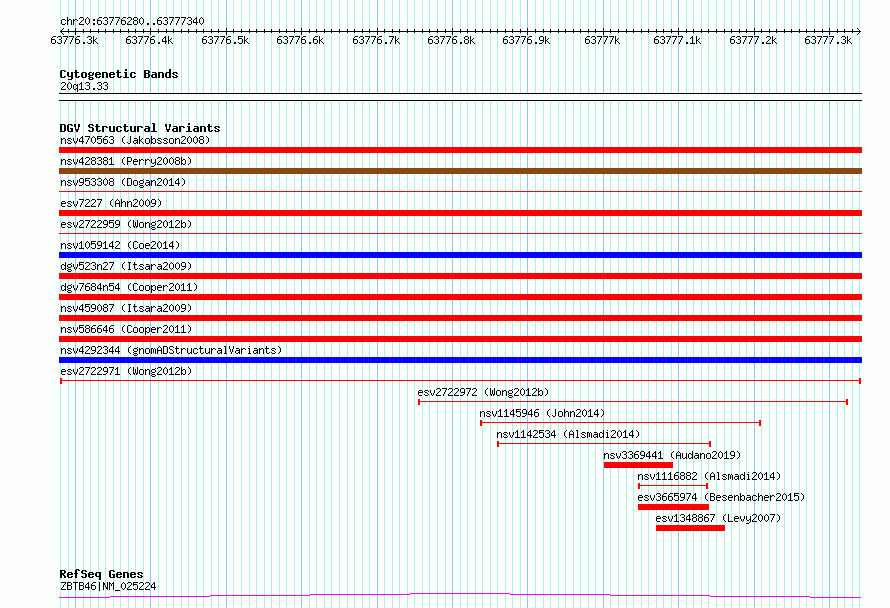Click the esv2722959 (Wong2012b) label
Viewport: 890px width, 608px height.
coord(126,224)
